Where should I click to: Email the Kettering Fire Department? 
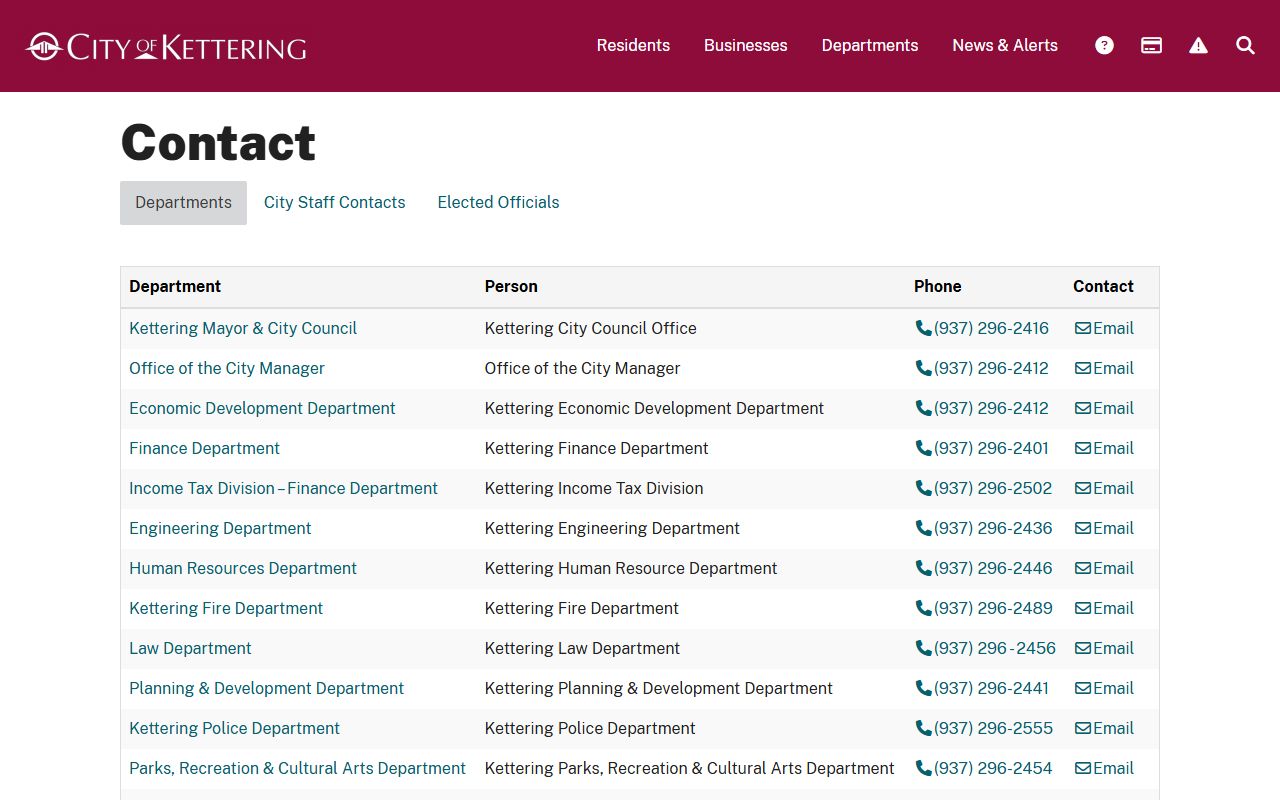pyautogui.click(x=1104, y=608)
